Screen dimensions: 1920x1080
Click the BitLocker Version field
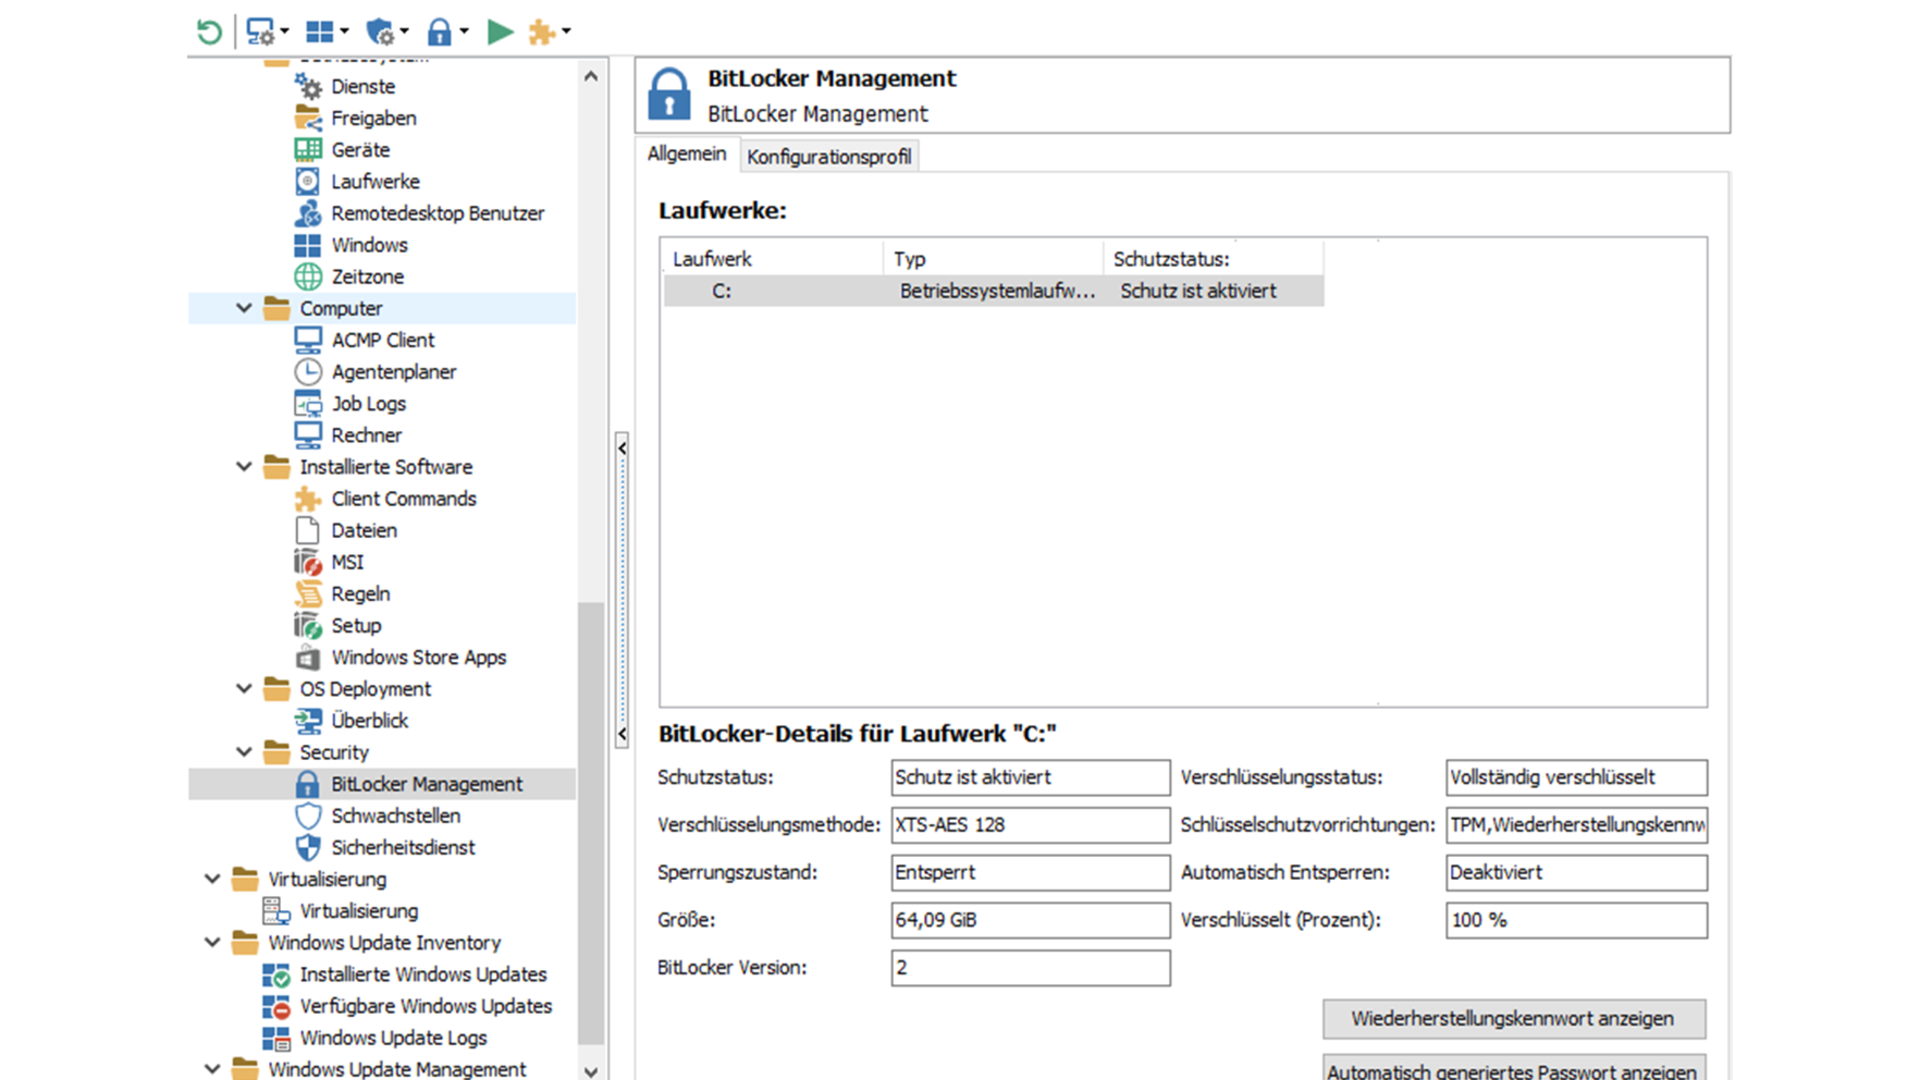(x=1031, y=968)
